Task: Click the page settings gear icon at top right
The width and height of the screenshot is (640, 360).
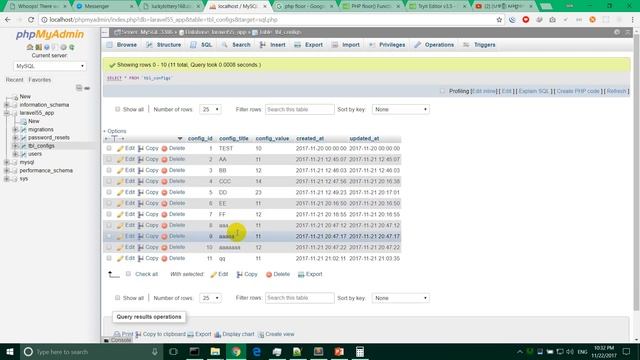Action: tap(617, 32)
